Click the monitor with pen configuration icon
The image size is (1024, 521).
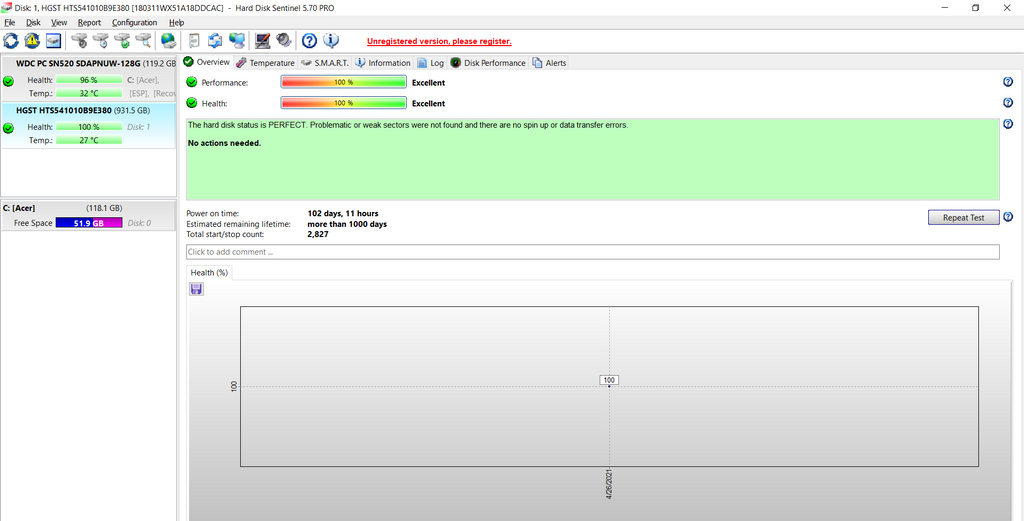pos(263,41)
